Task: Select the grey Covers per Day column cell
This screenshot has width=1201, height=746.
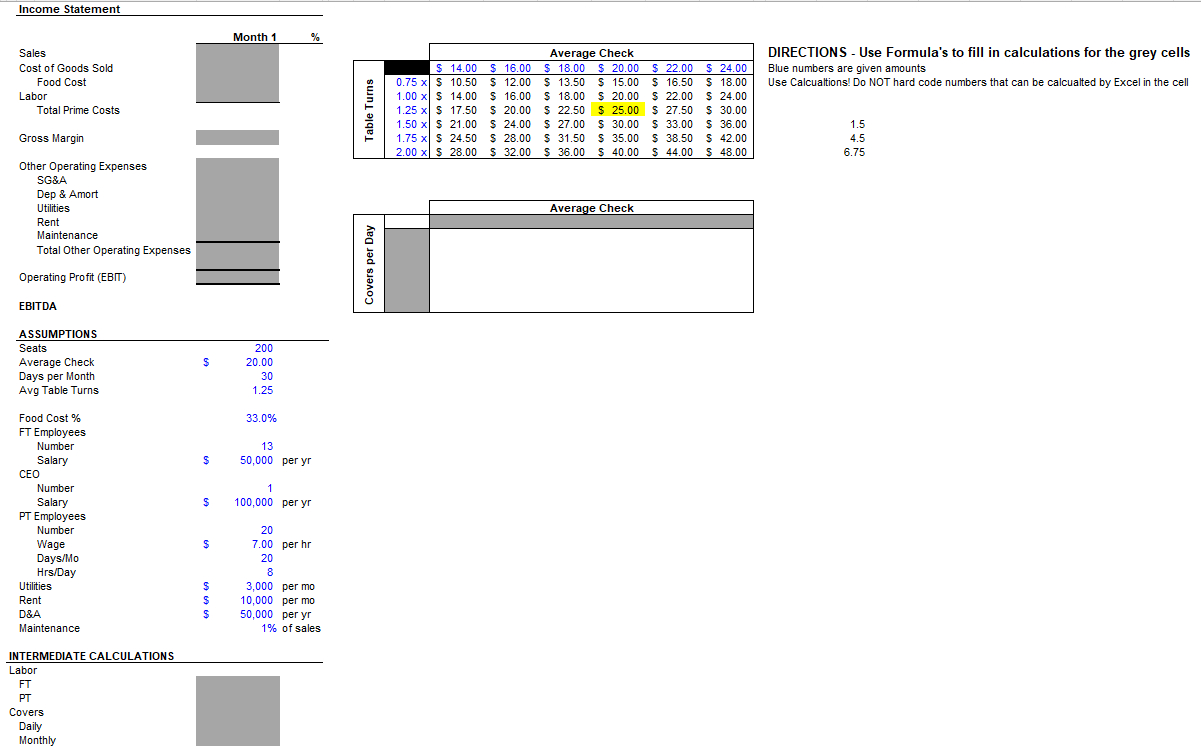Action: point(407,270)
